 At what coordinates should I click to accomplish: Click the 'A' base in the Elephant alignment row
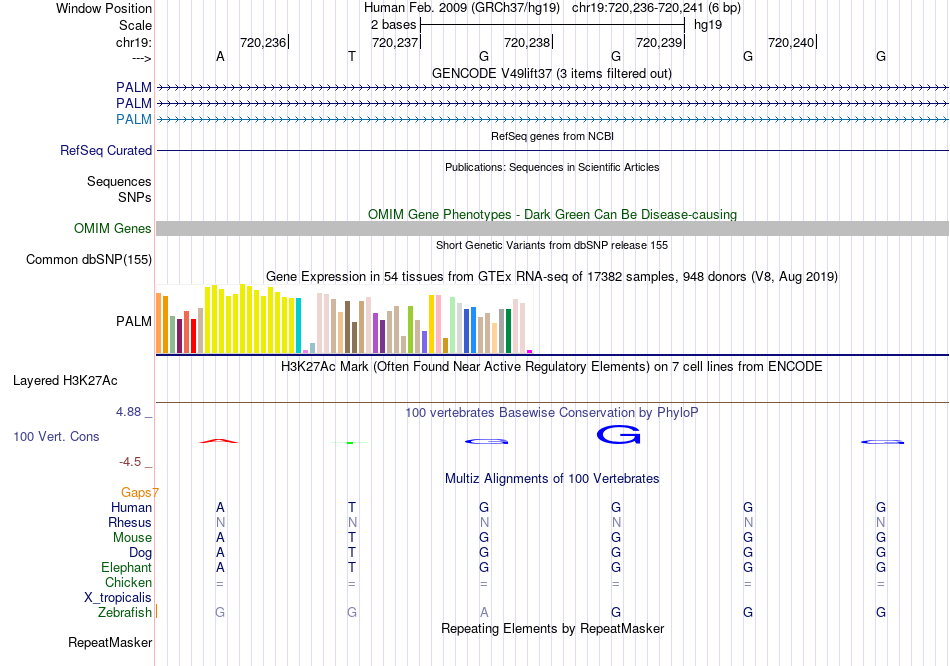[220, 568]
